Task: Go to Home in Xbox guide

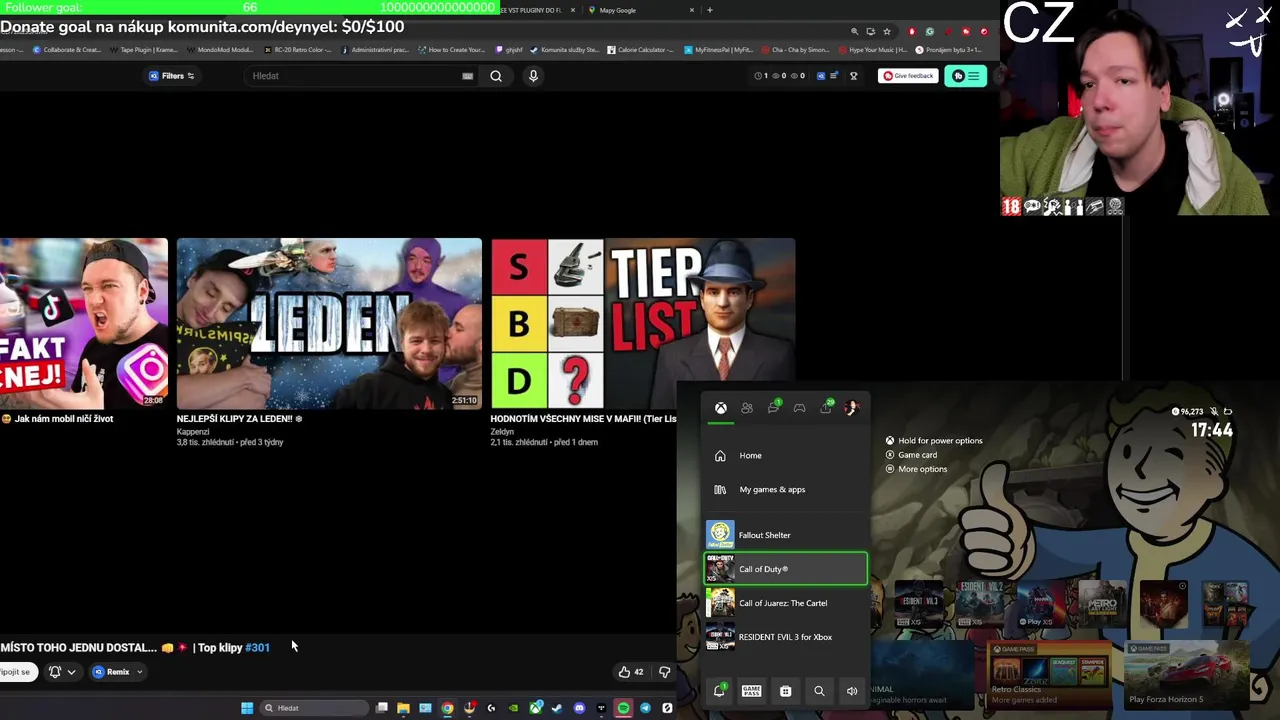Action: click(x=786, y=456)
